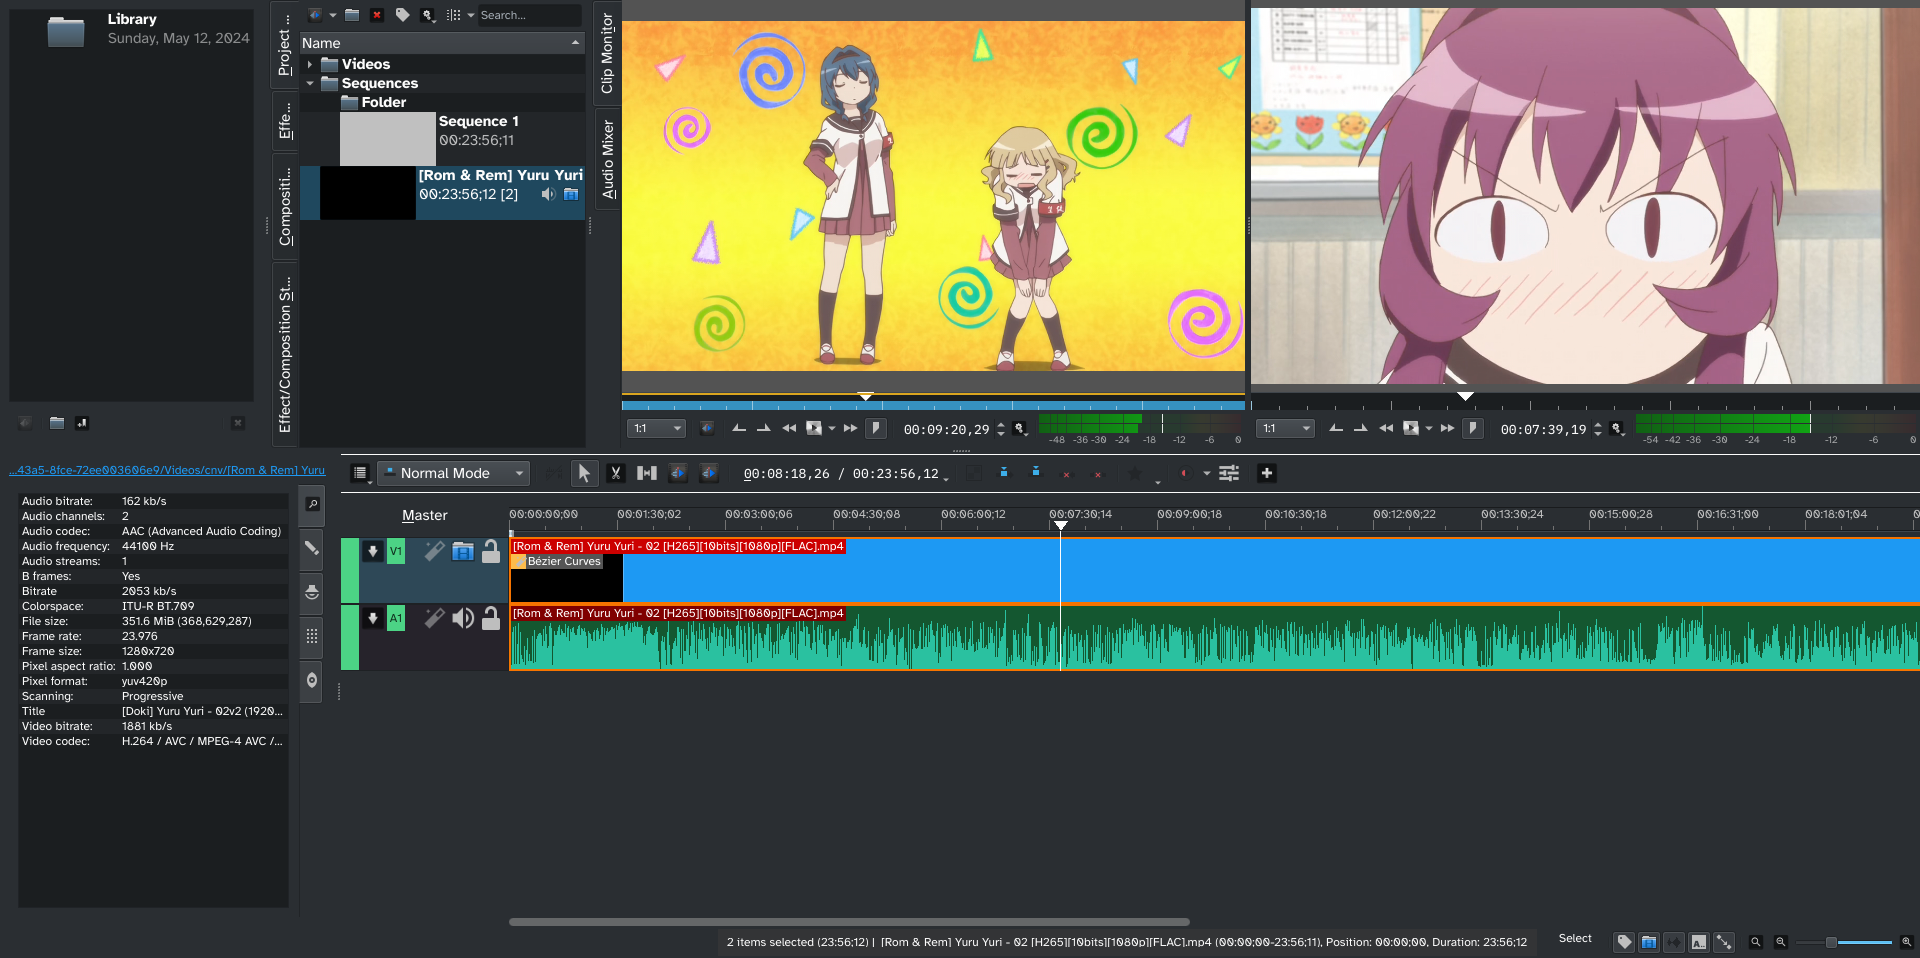Screen dimensions: 1920x958
Task: Switch to the Compositions tab
Action: (285, 207)
